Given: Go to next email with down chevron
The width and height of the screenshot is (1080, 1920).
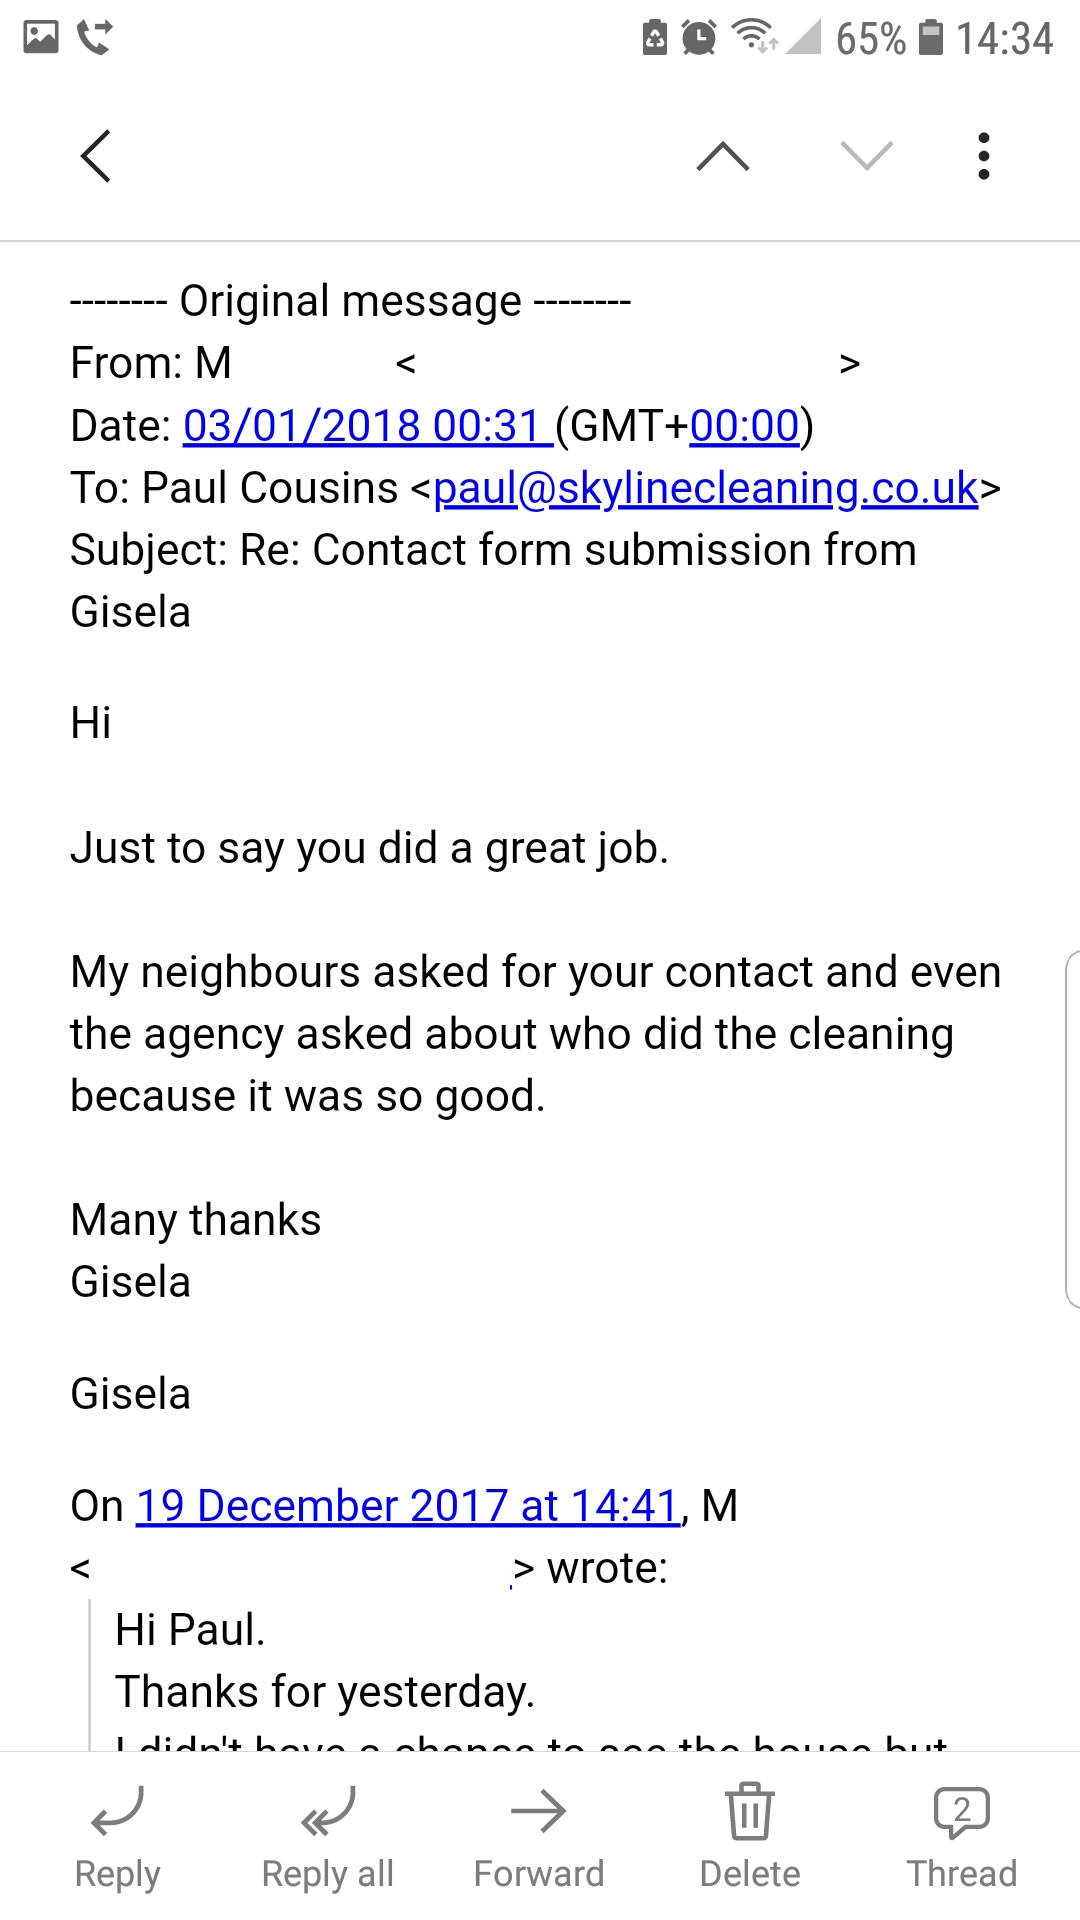Looking at the screenshot, I should click(866, 156).
